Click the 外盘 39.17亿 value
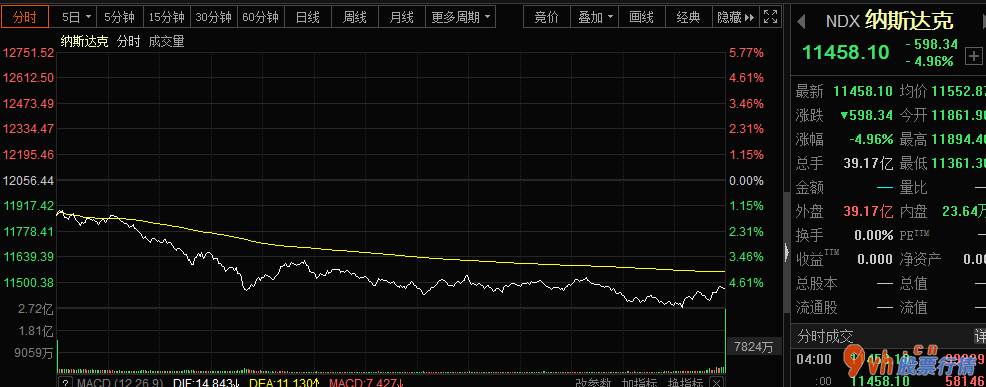This screenshot has height=387, width=986. [868, 211]
